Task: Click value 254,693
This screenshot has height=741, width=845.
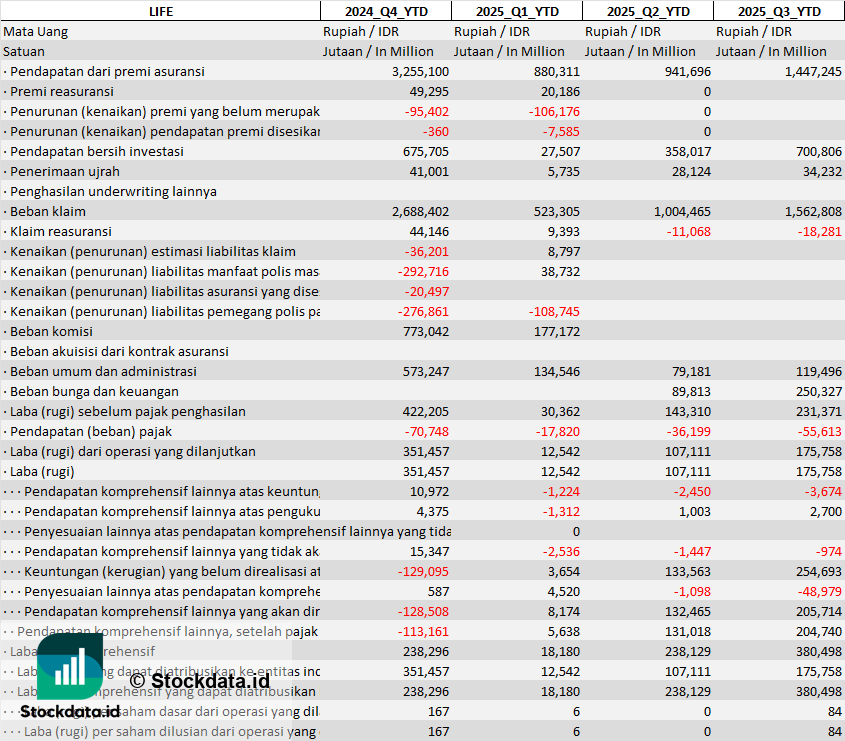Action: point(819,571)
